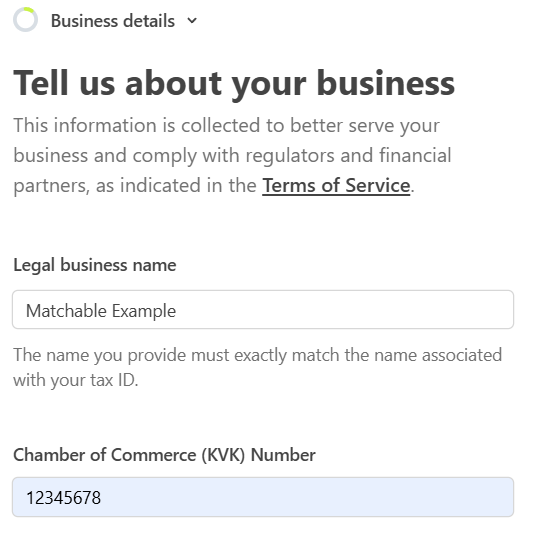Click the tax ID helper text
This screenshot has height=535, width=533.
(x=258, y=367)
